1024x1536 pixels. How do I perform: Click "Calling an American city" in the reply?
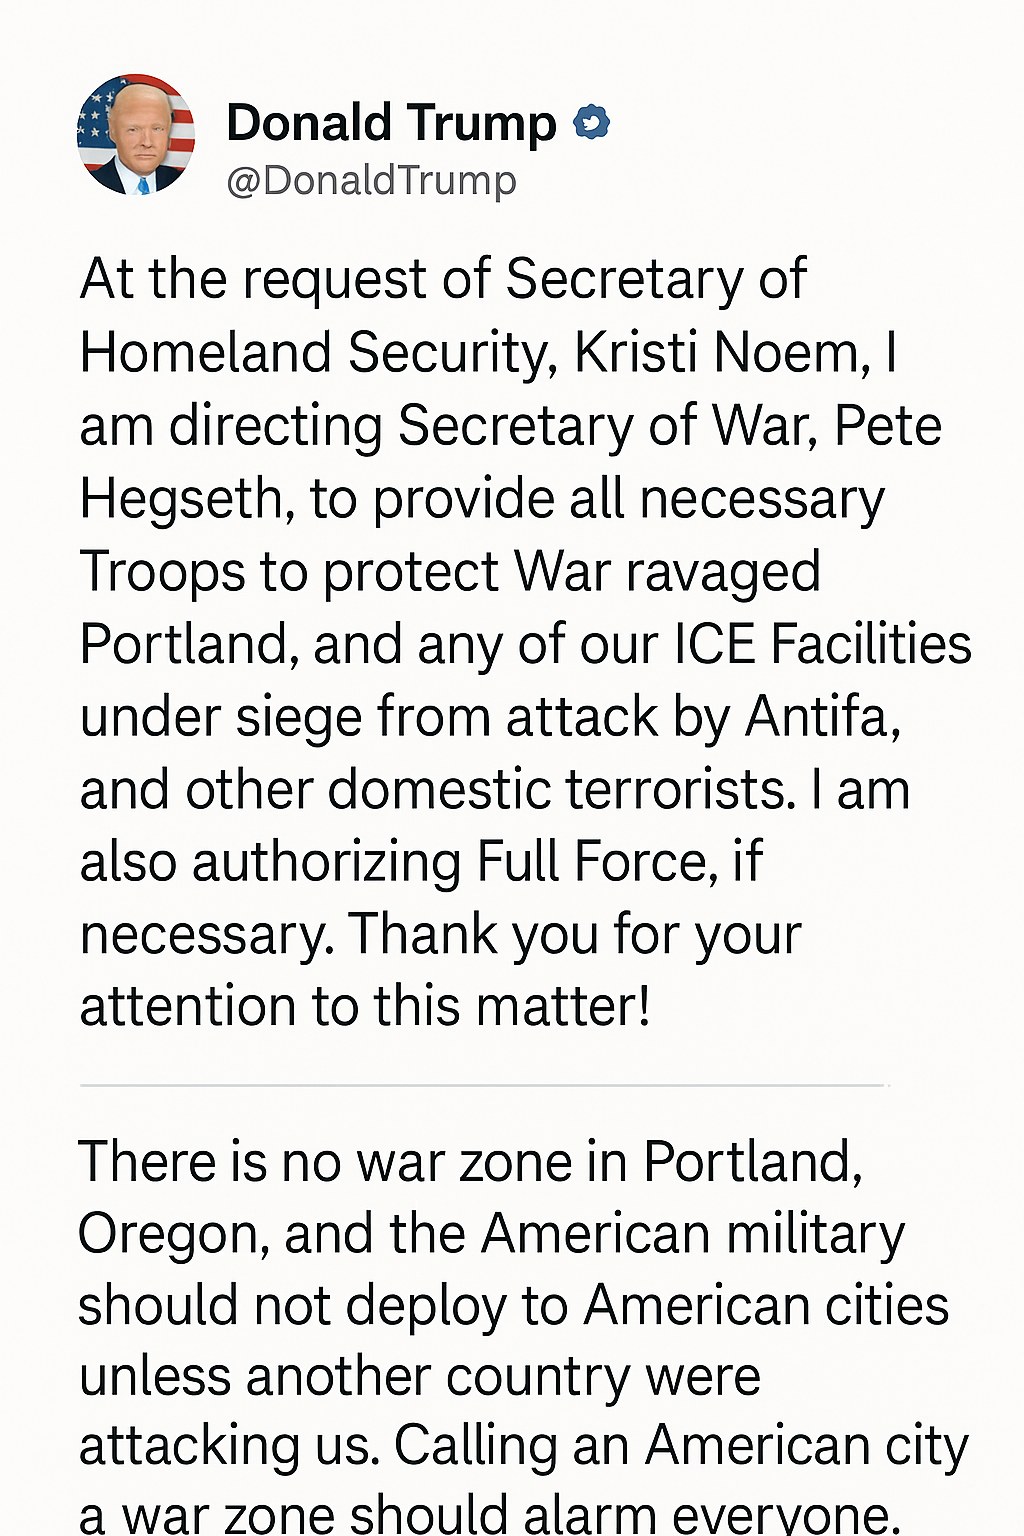pos(680,1447)
